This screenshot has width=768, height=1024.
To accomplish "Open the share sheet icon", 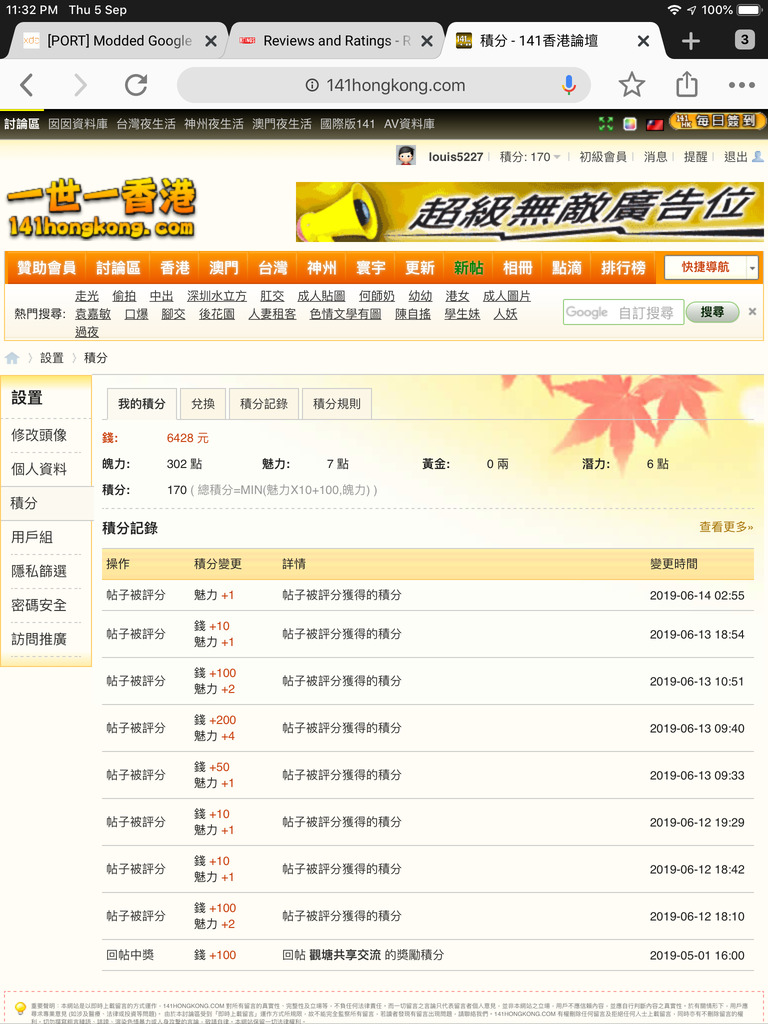I will pyautogui.click(x=686, y=84).
